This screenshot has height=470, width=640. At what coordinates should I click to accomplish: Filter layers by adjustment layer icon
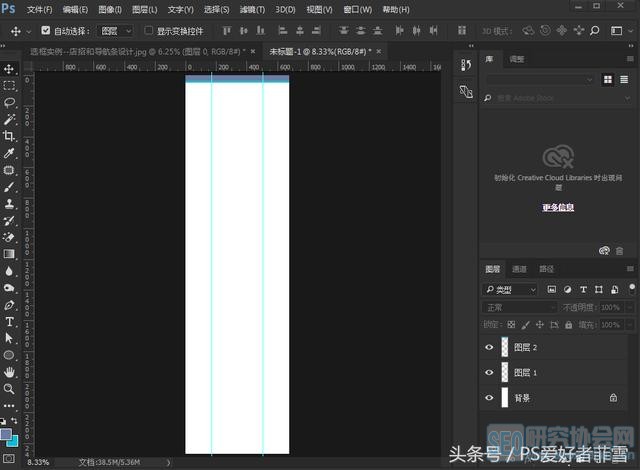point(567,290)
